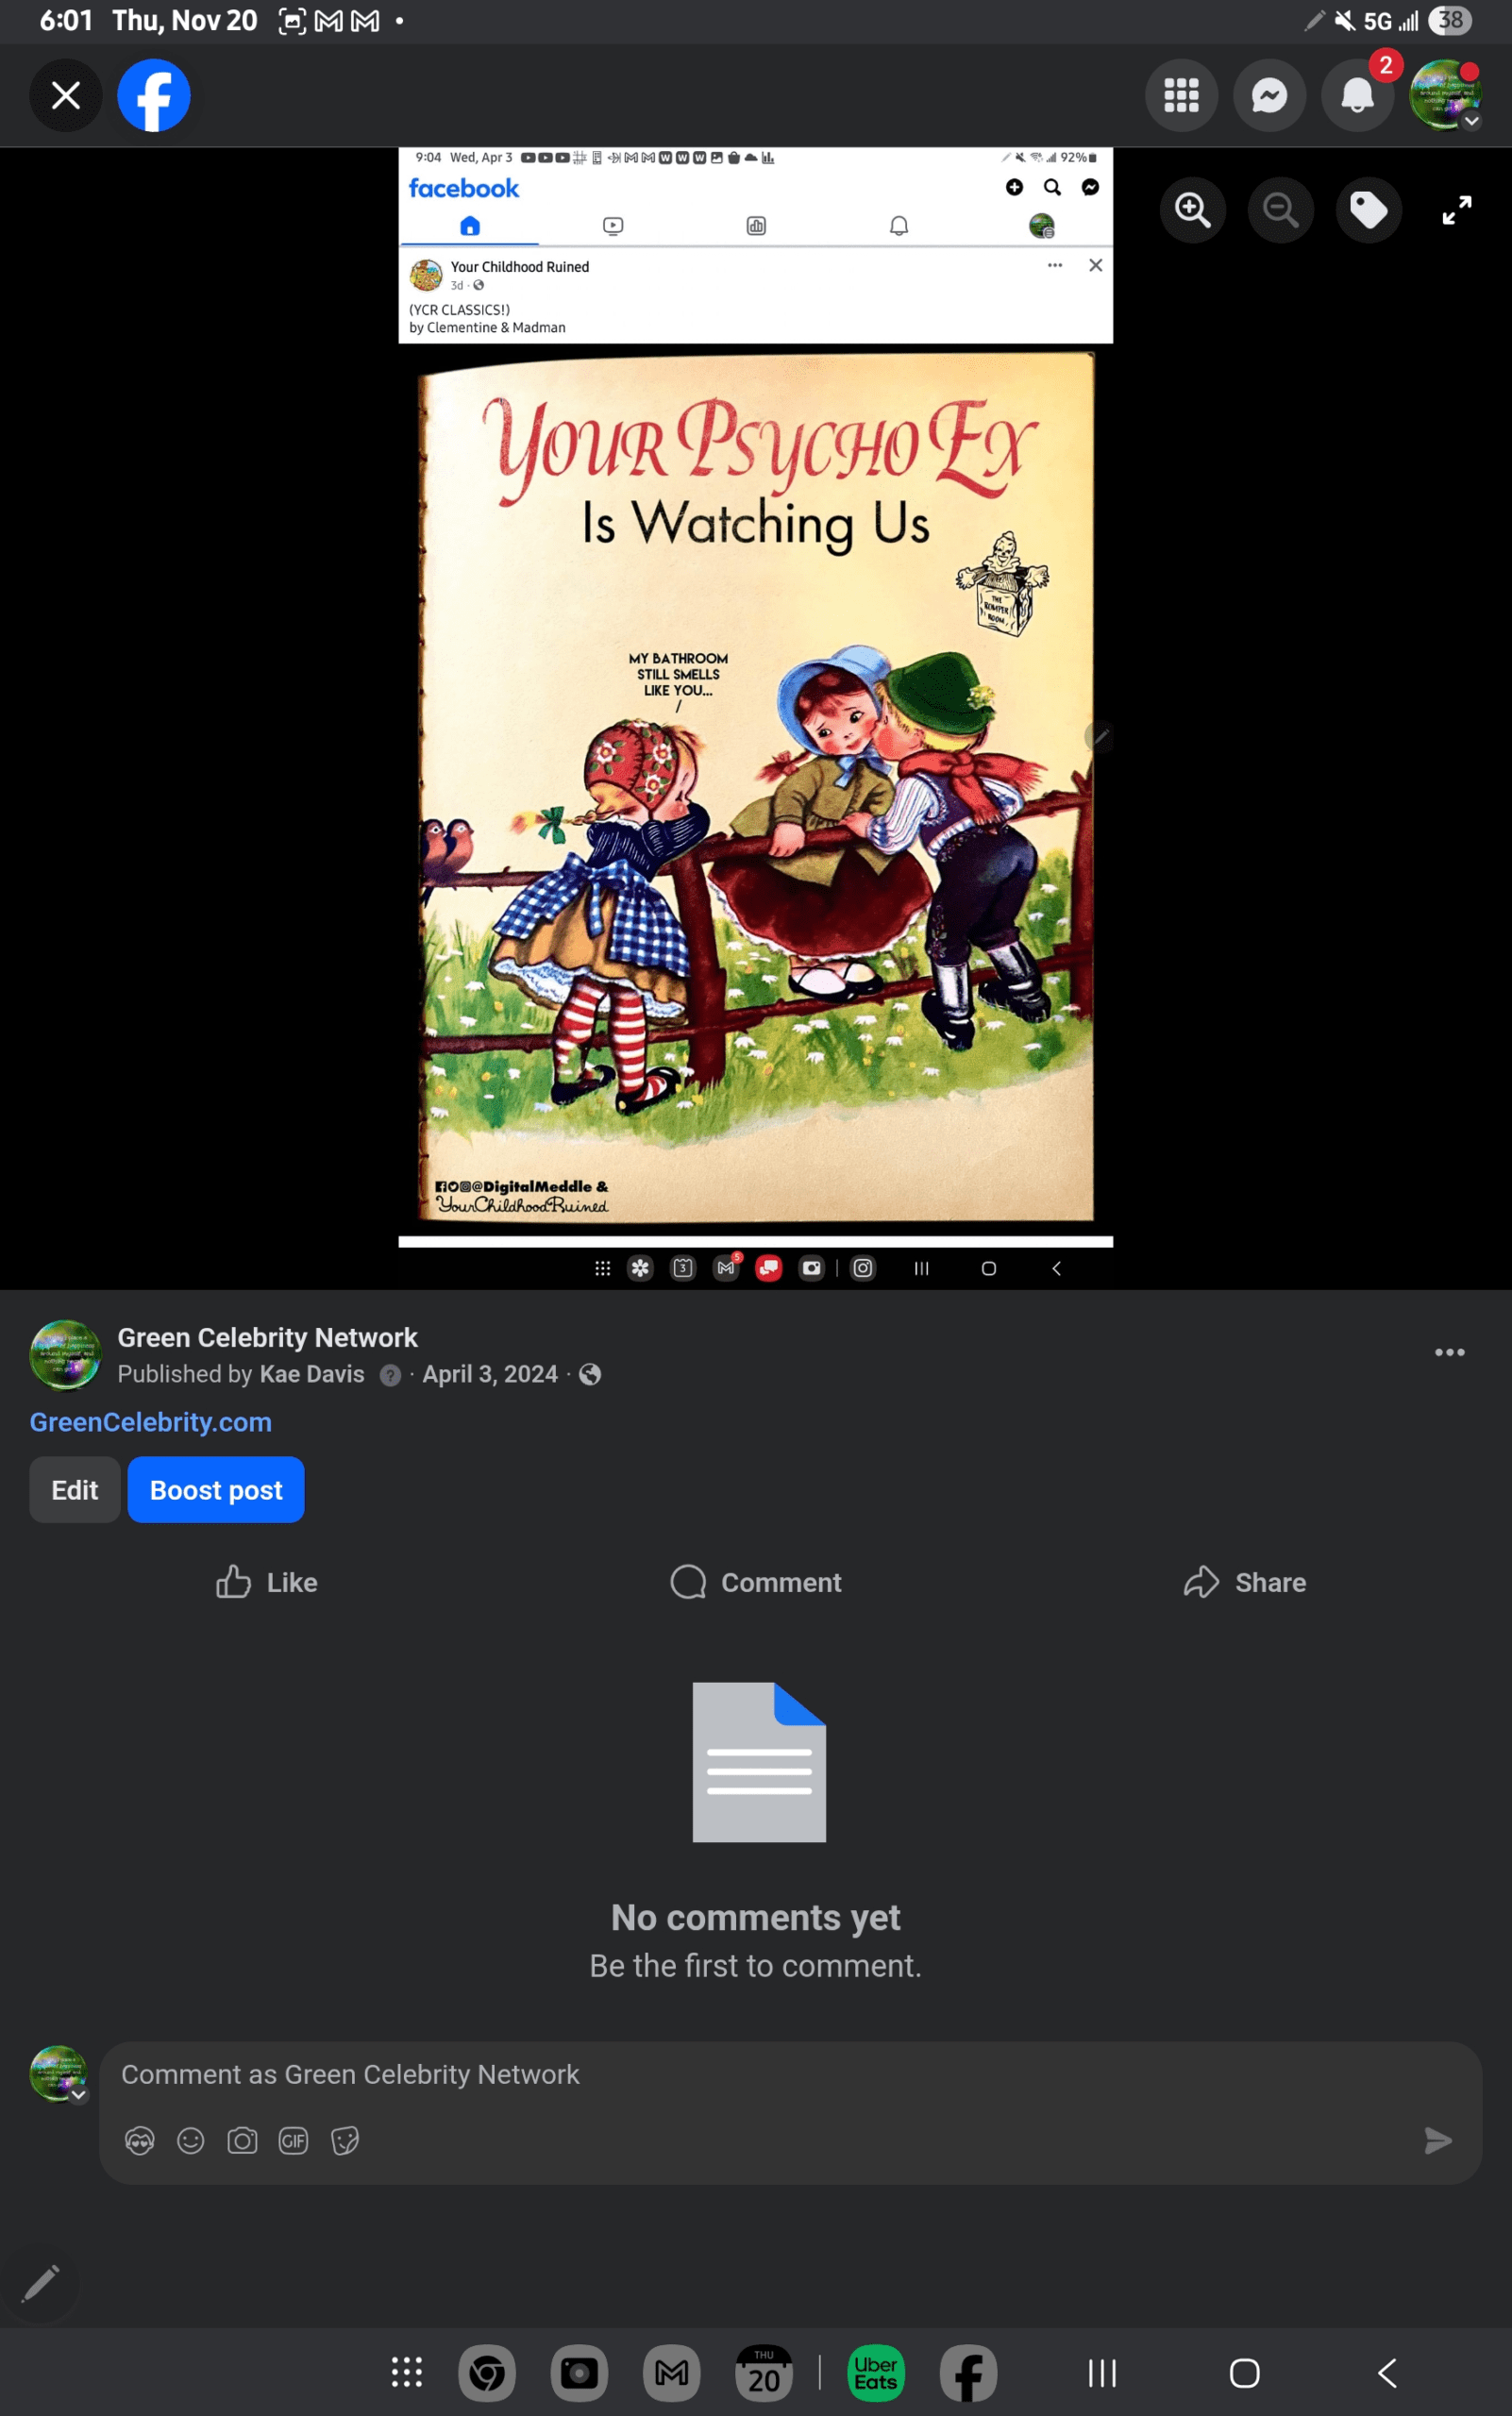Open the Facebook menu grid icon
Viewport: 1512px width, 2416px height.
(1181, 96)
